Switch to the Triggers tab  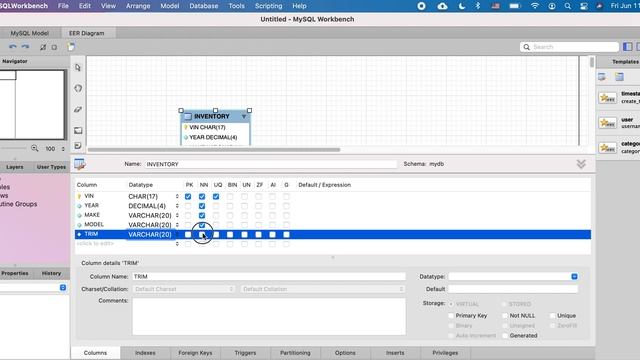[x=245, y=353]
